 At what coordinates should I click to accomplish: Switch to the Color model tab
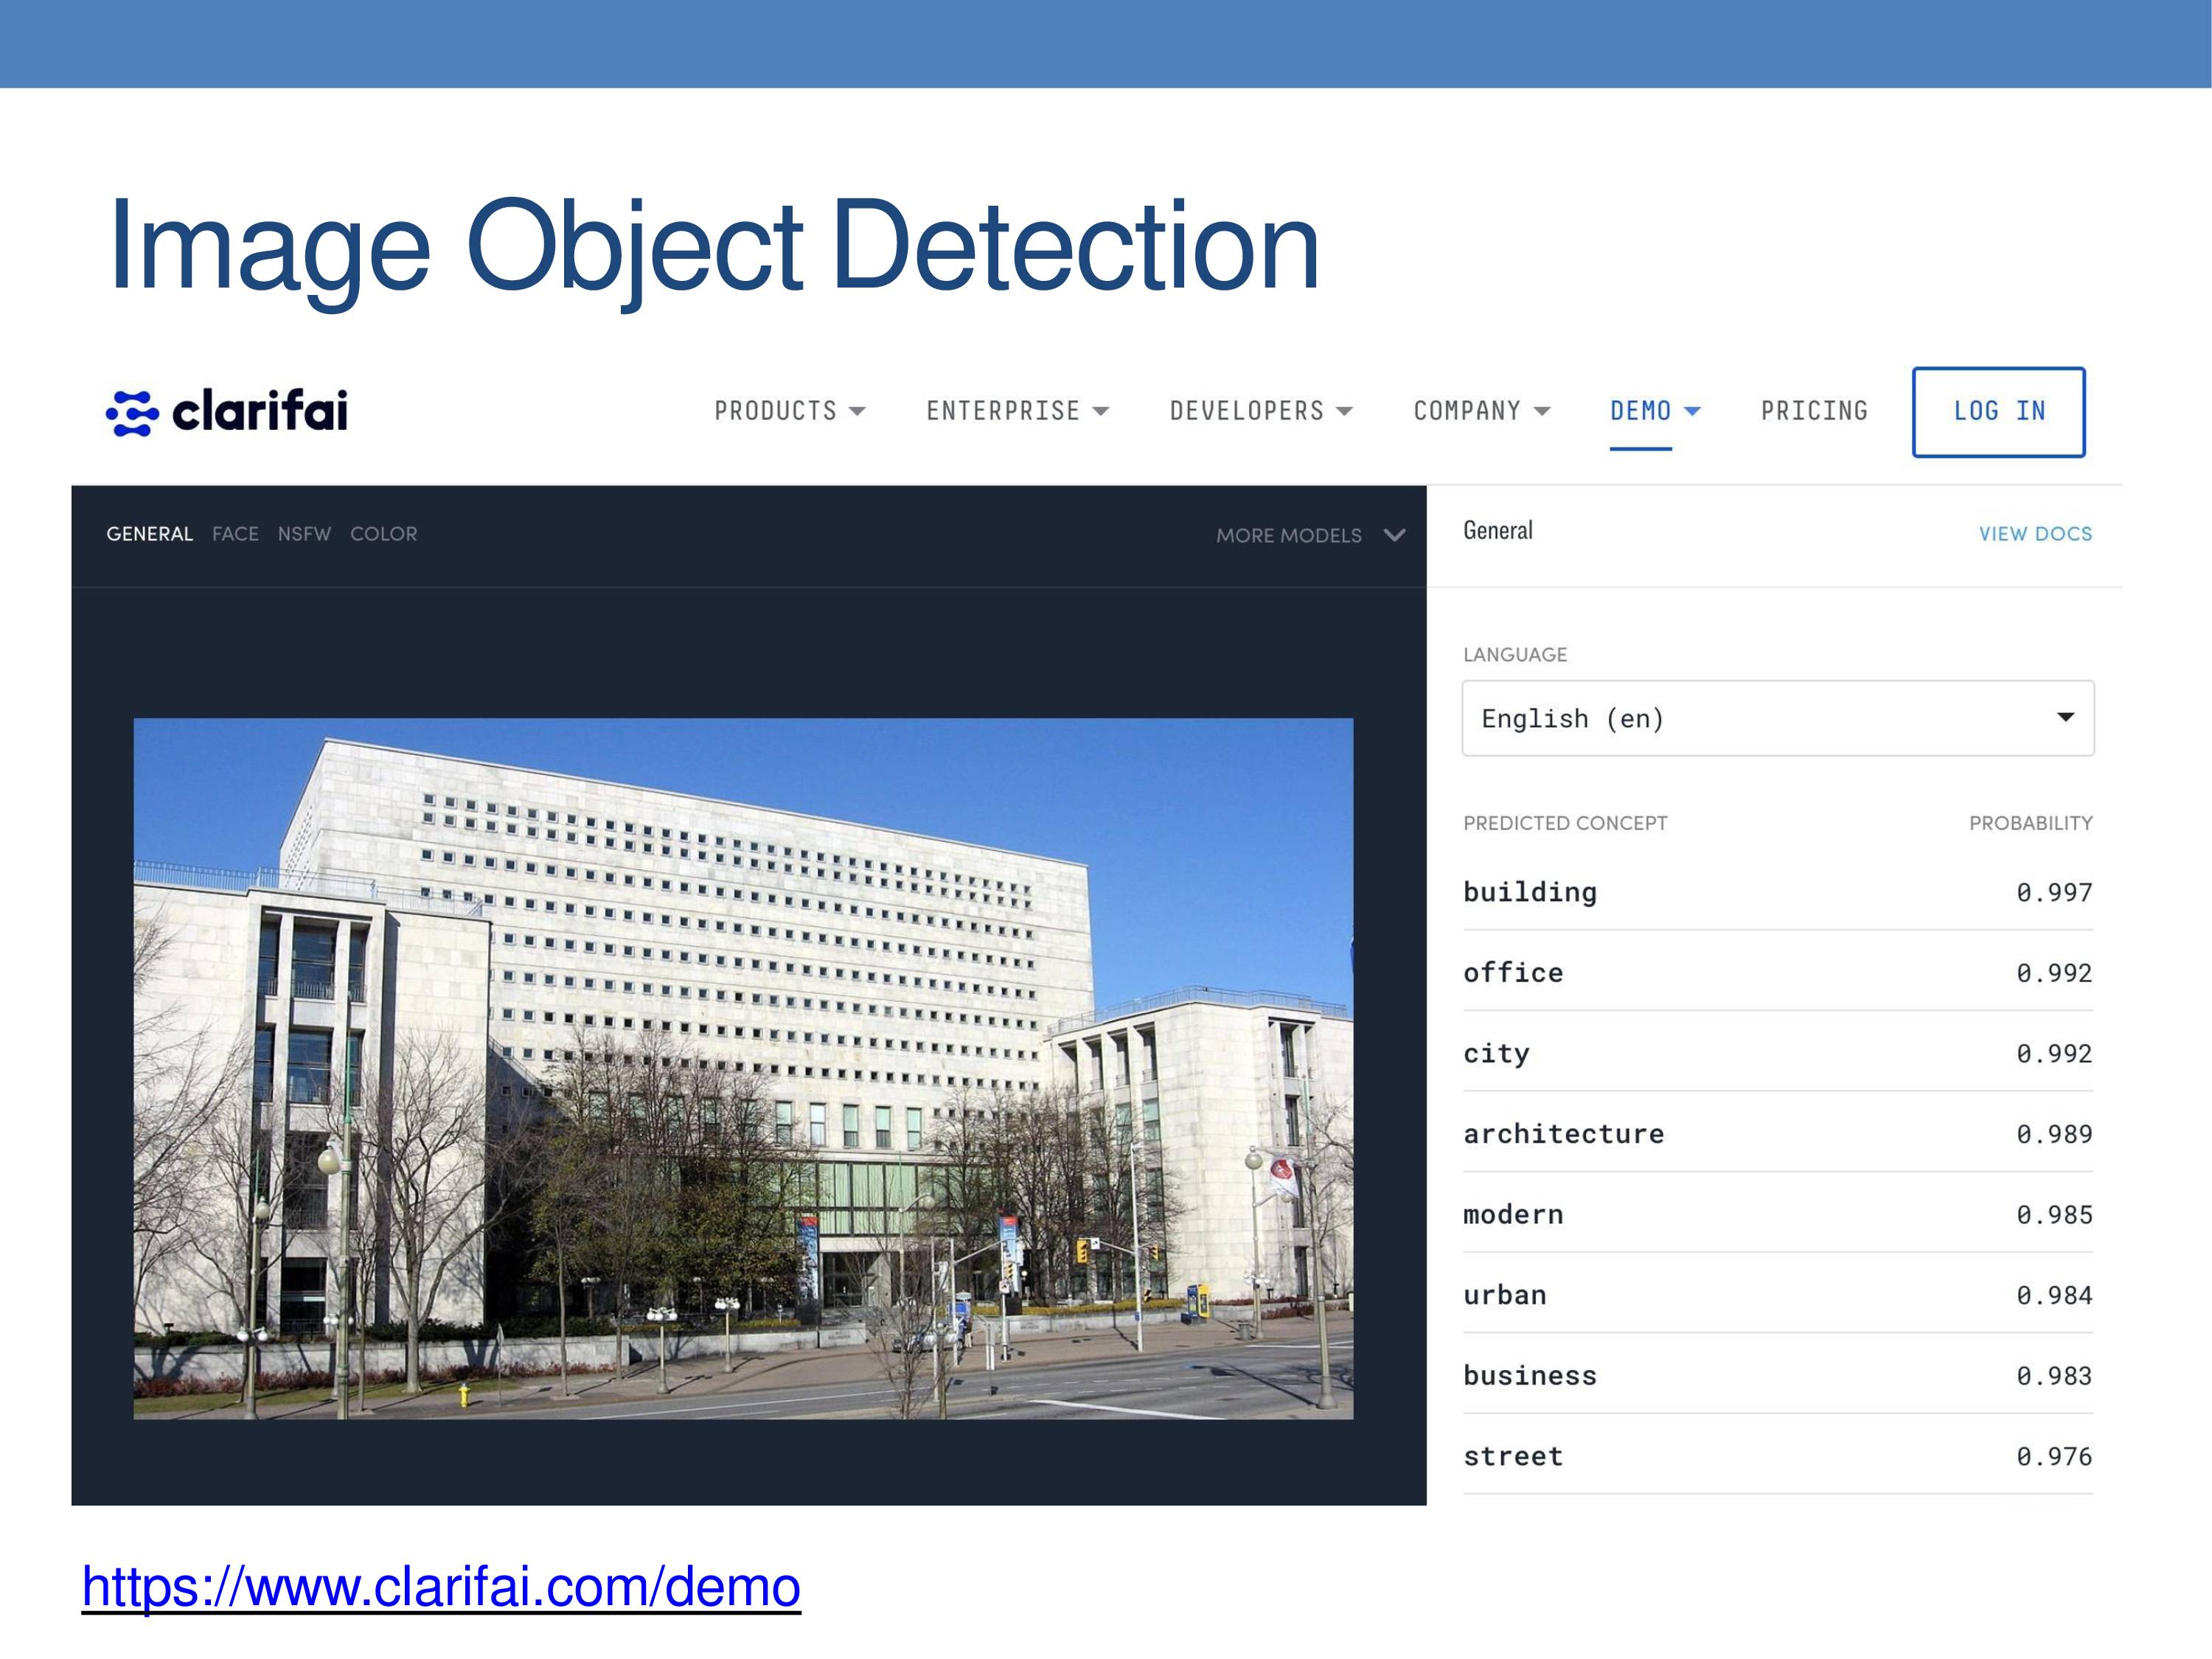[384, 534]
